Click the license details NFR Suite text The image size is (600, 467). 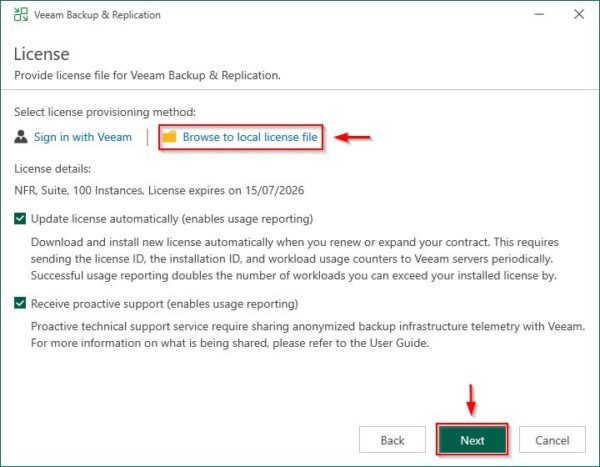pyautogui.click(x=159, y=190)
